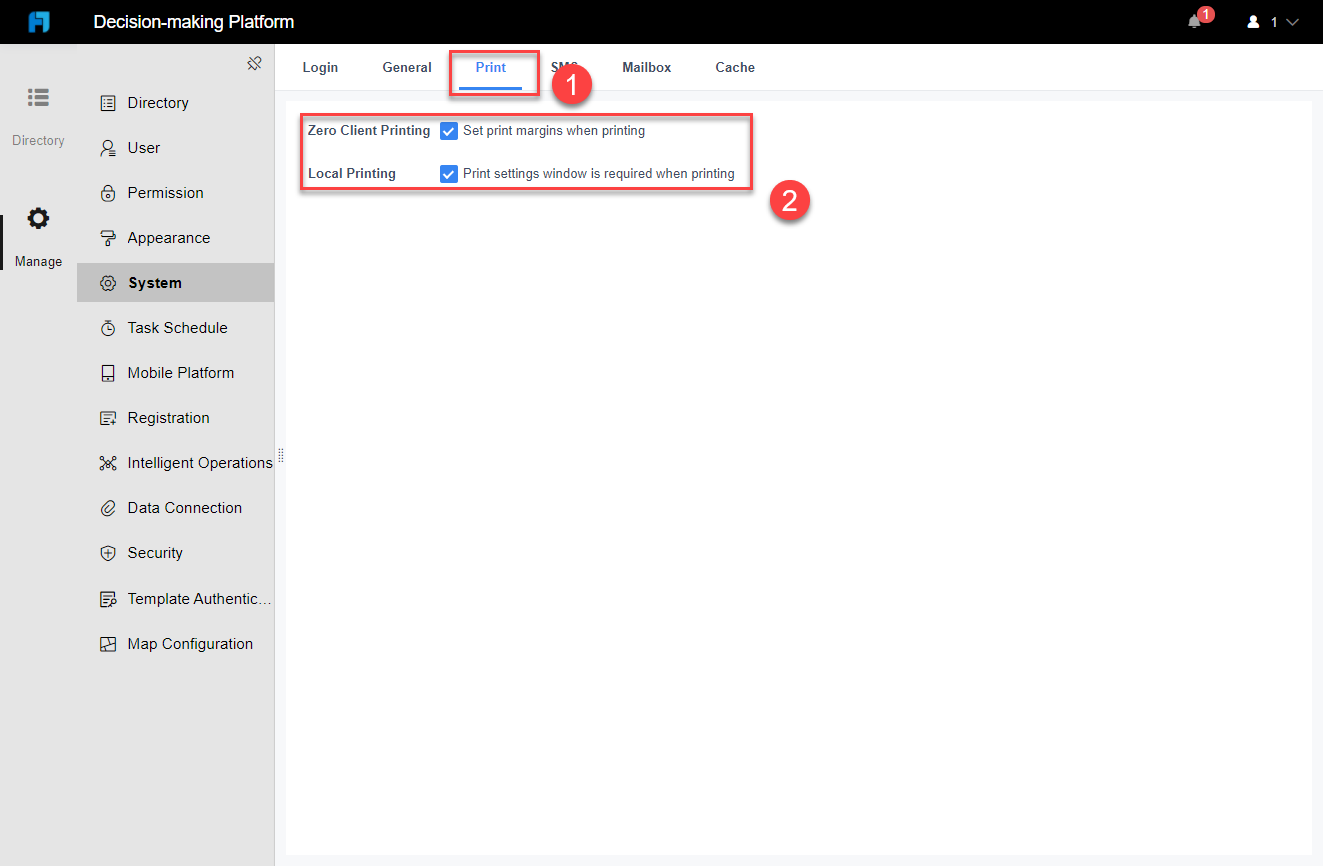This screenshot has height=866, width=1323.
Task: Click the Security shield icon
Action: [107, 552]
